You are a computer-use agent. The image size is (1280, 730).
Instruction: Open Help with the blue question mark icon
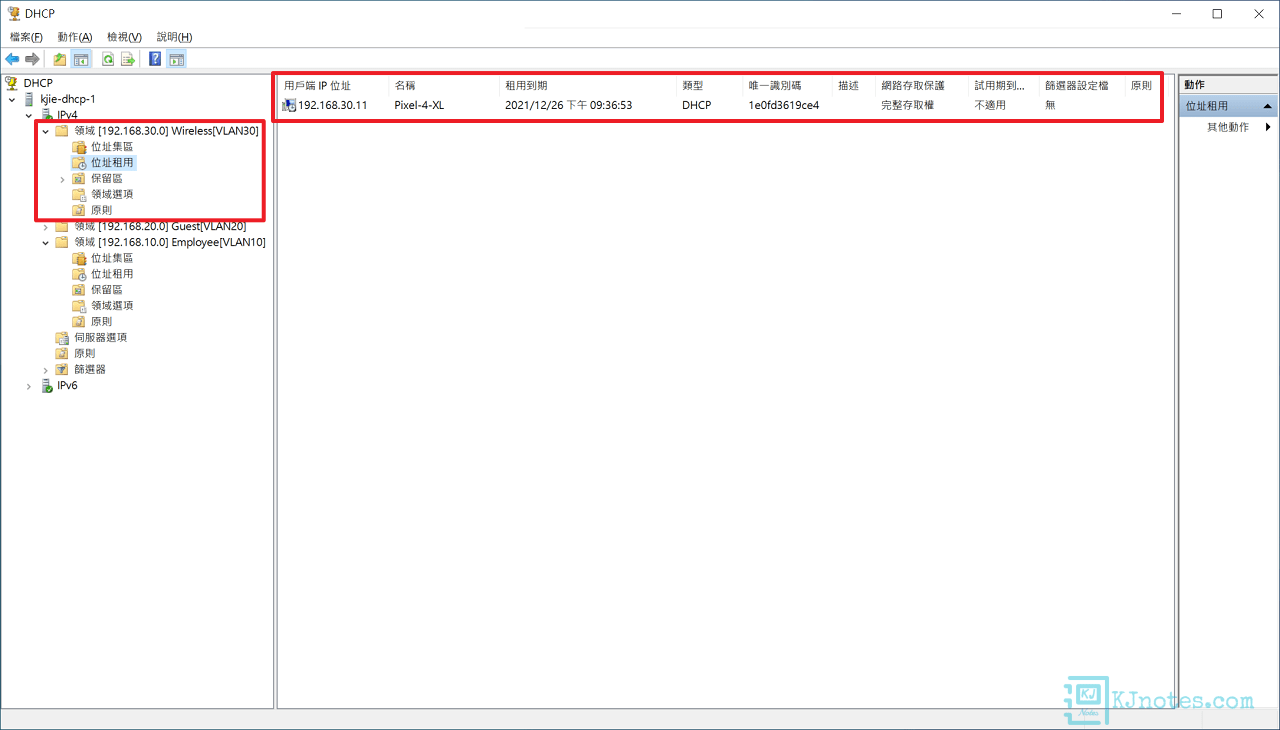tap(155, 59)
